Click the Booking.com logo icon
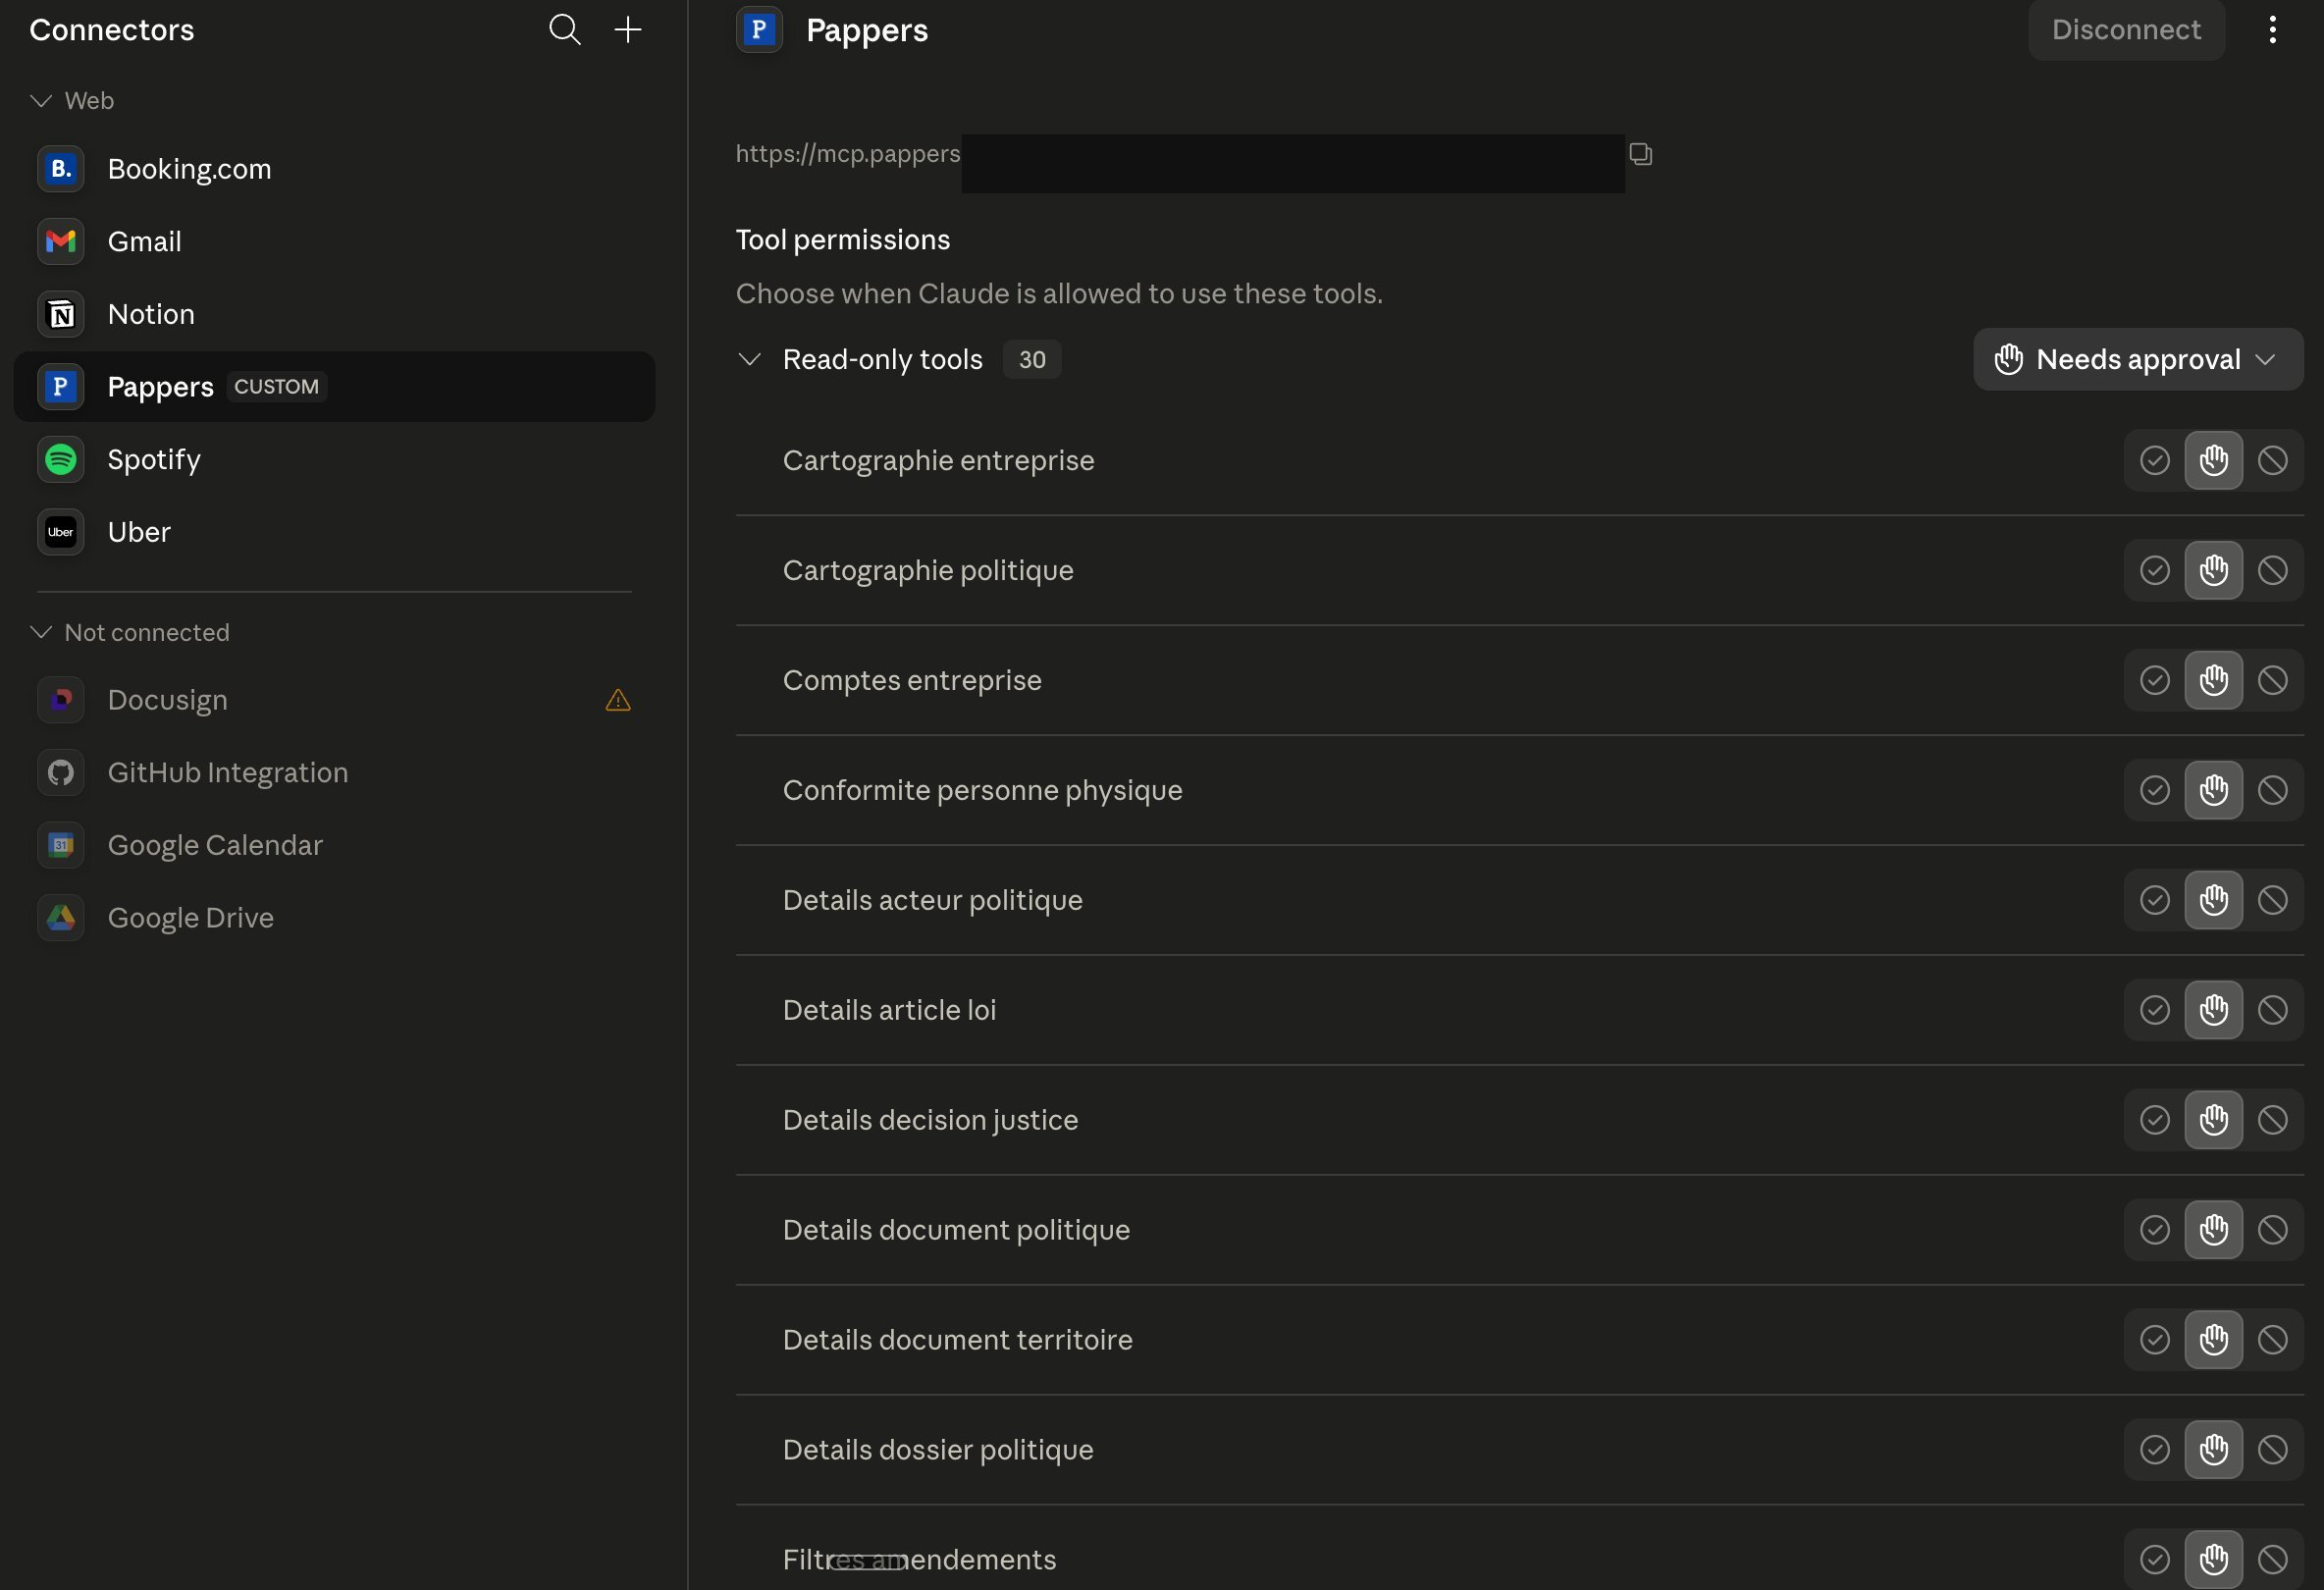Screen dimensions: 2324x1590 pos(60,169)
